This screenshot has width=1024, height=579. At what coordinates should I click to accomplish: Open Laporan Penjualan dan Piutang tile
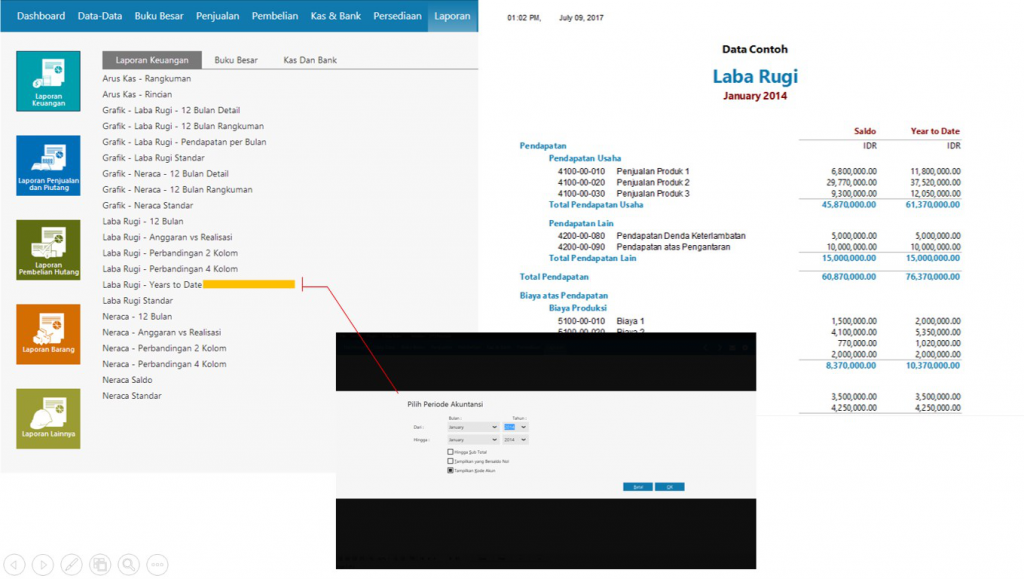click(x=48, y=165)
